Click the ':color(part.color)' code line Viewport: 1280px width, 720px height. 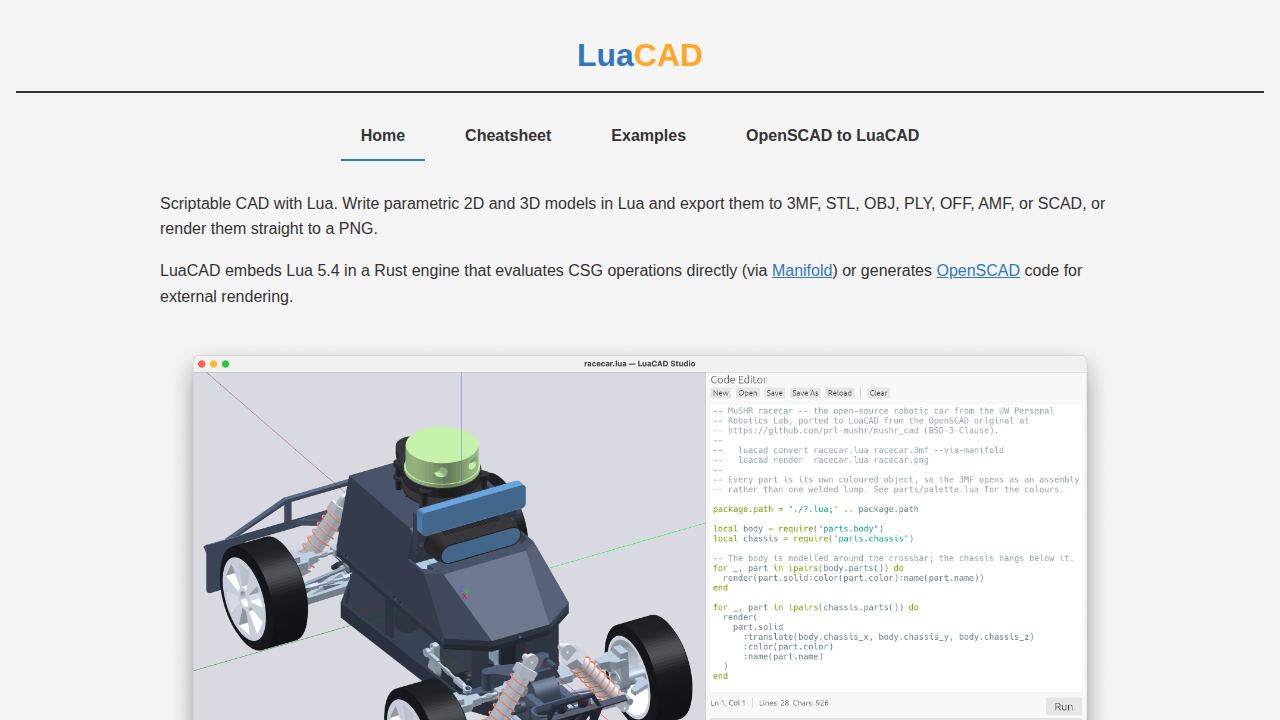pos(788,647)
